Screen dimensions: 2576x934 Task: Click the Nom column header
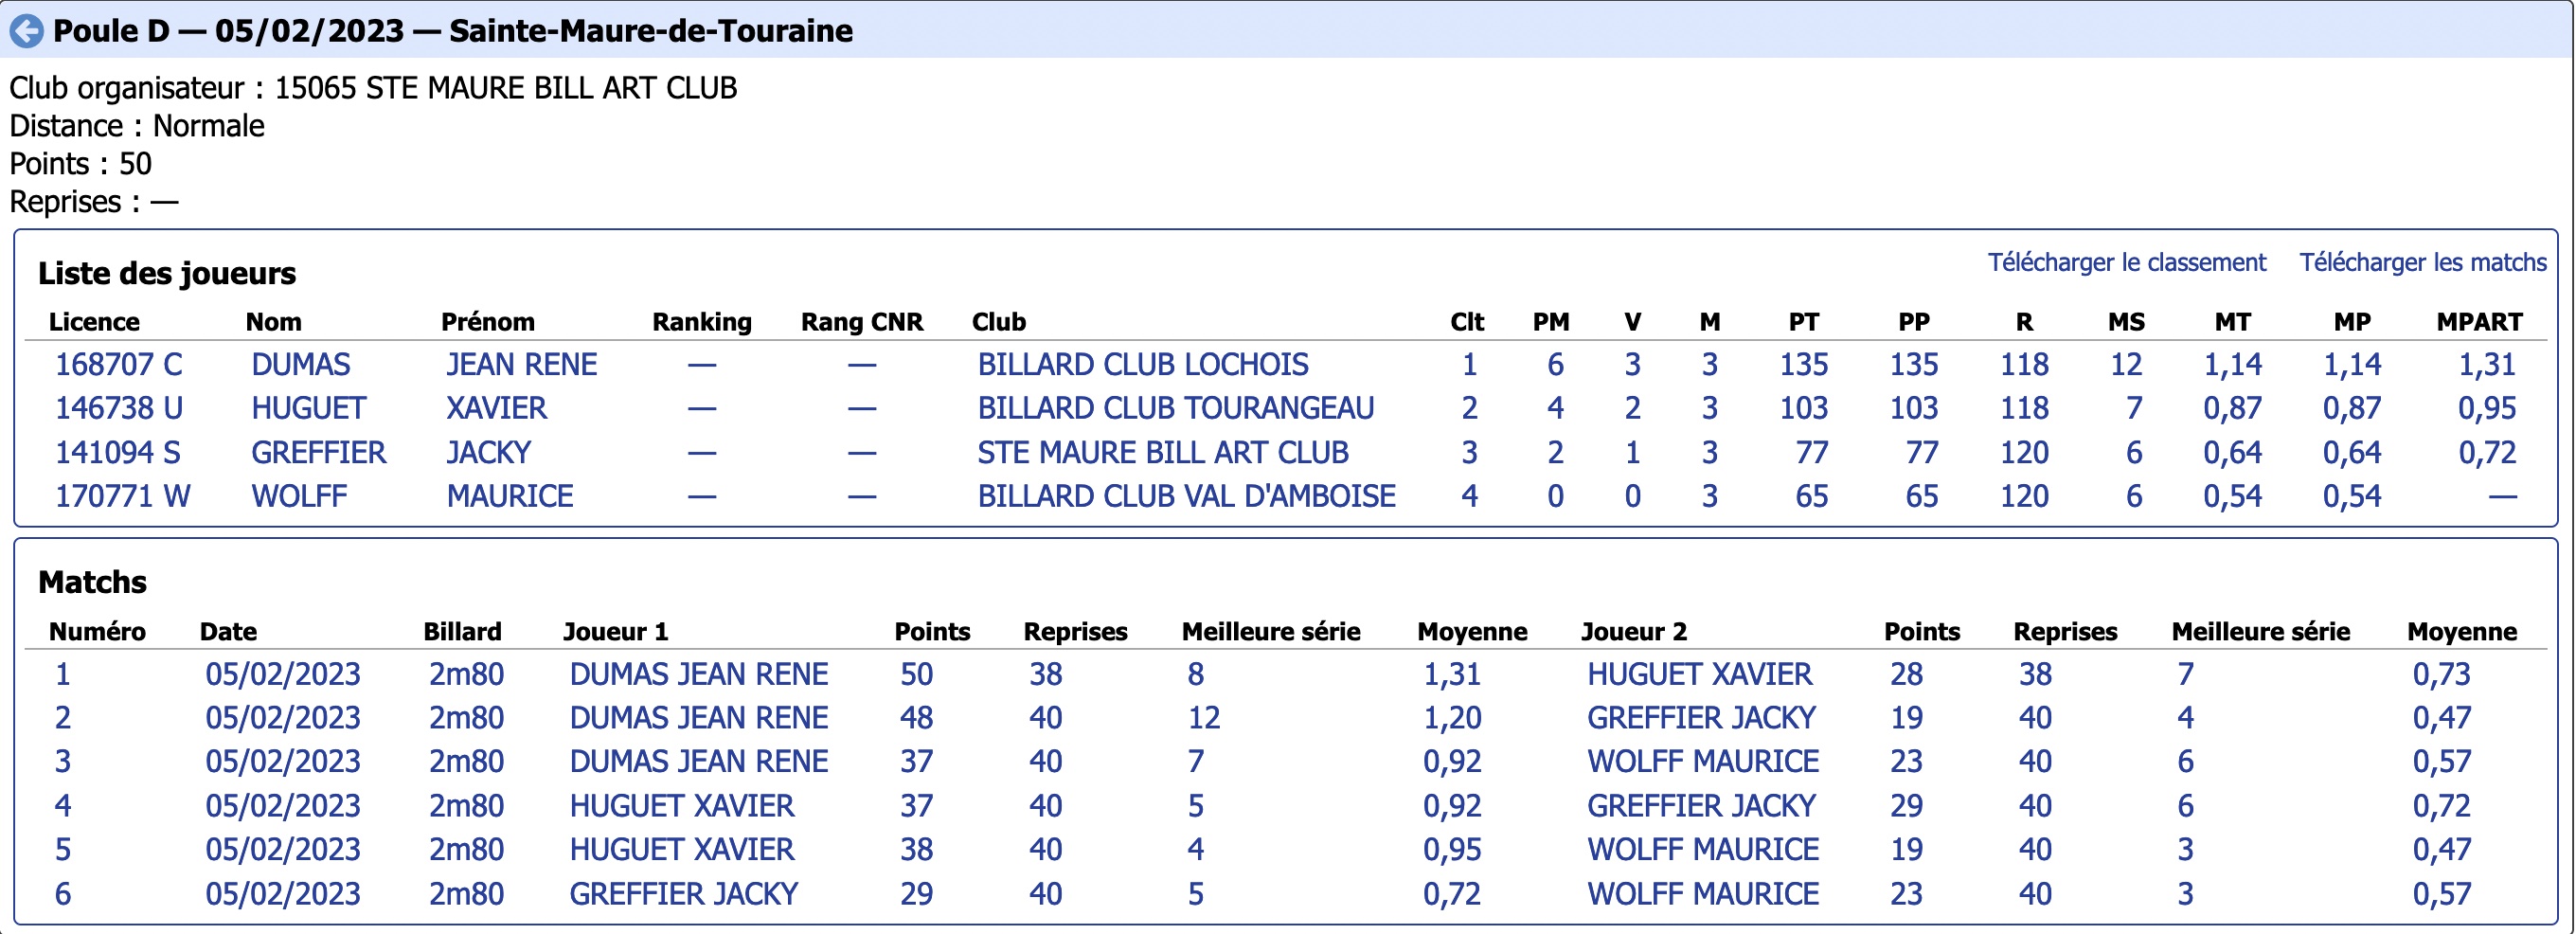(273, 322)
